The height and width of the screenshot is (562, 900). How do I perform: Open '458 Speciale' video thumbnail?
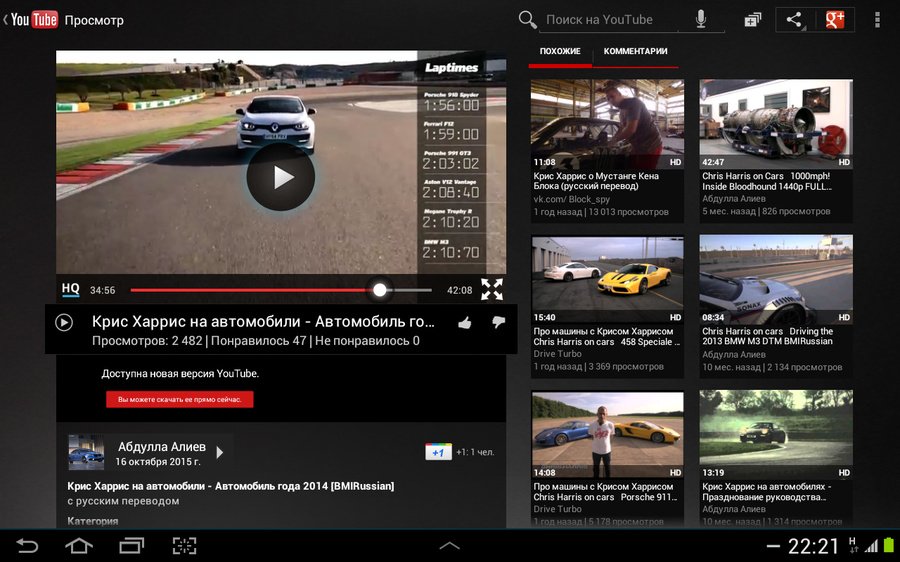click(607, 280)
